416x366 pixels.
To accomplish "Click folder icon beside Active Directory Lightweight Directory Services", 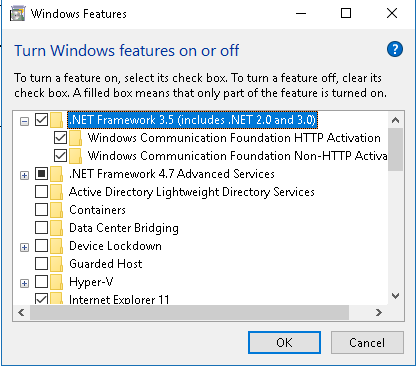I will (57, 192).
